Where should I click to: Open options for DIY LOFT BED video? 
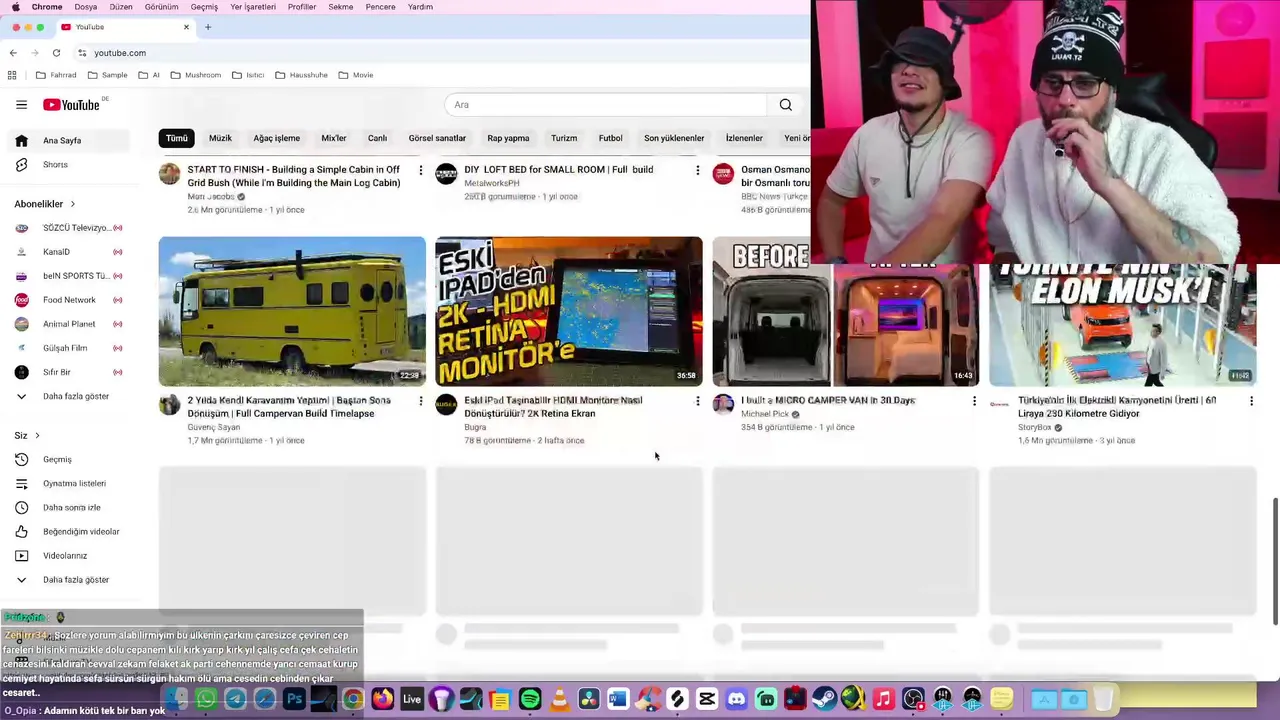(x=697, y=170)
